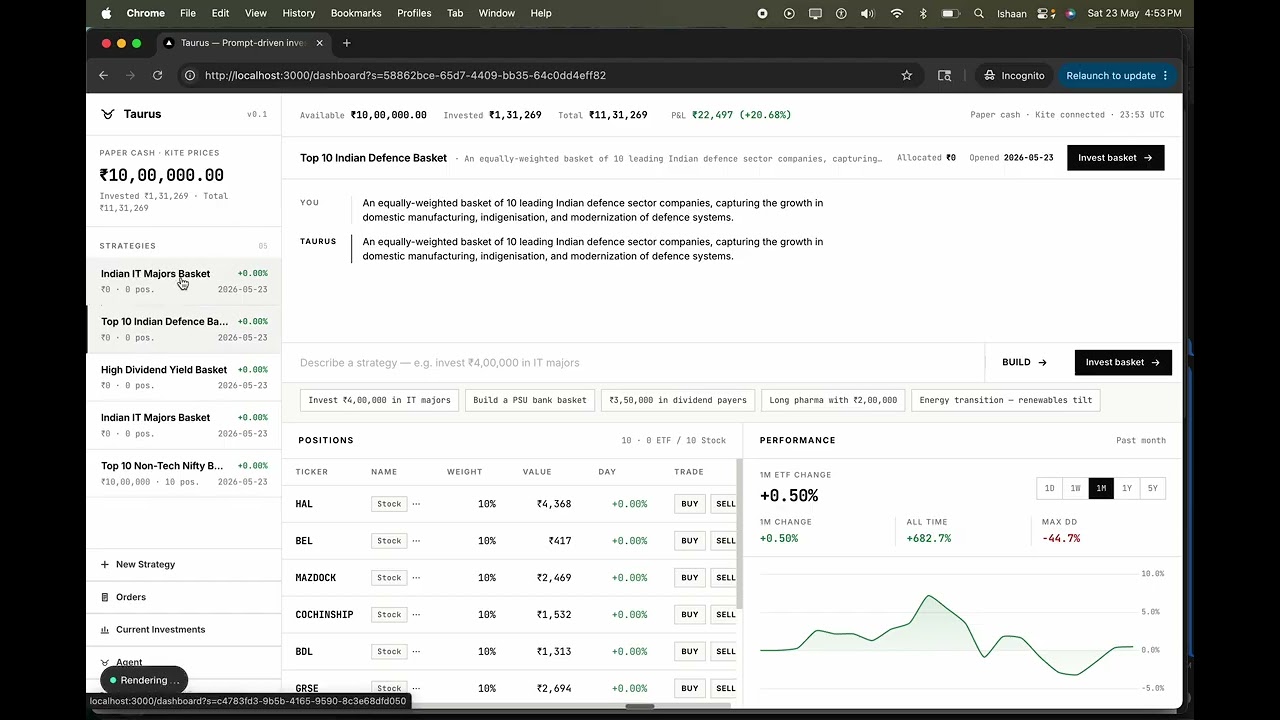This screenshot has width=1280, height=720.
Task: Open options ellipsis for COCHINSHIP row
Action: coord(416,615)
